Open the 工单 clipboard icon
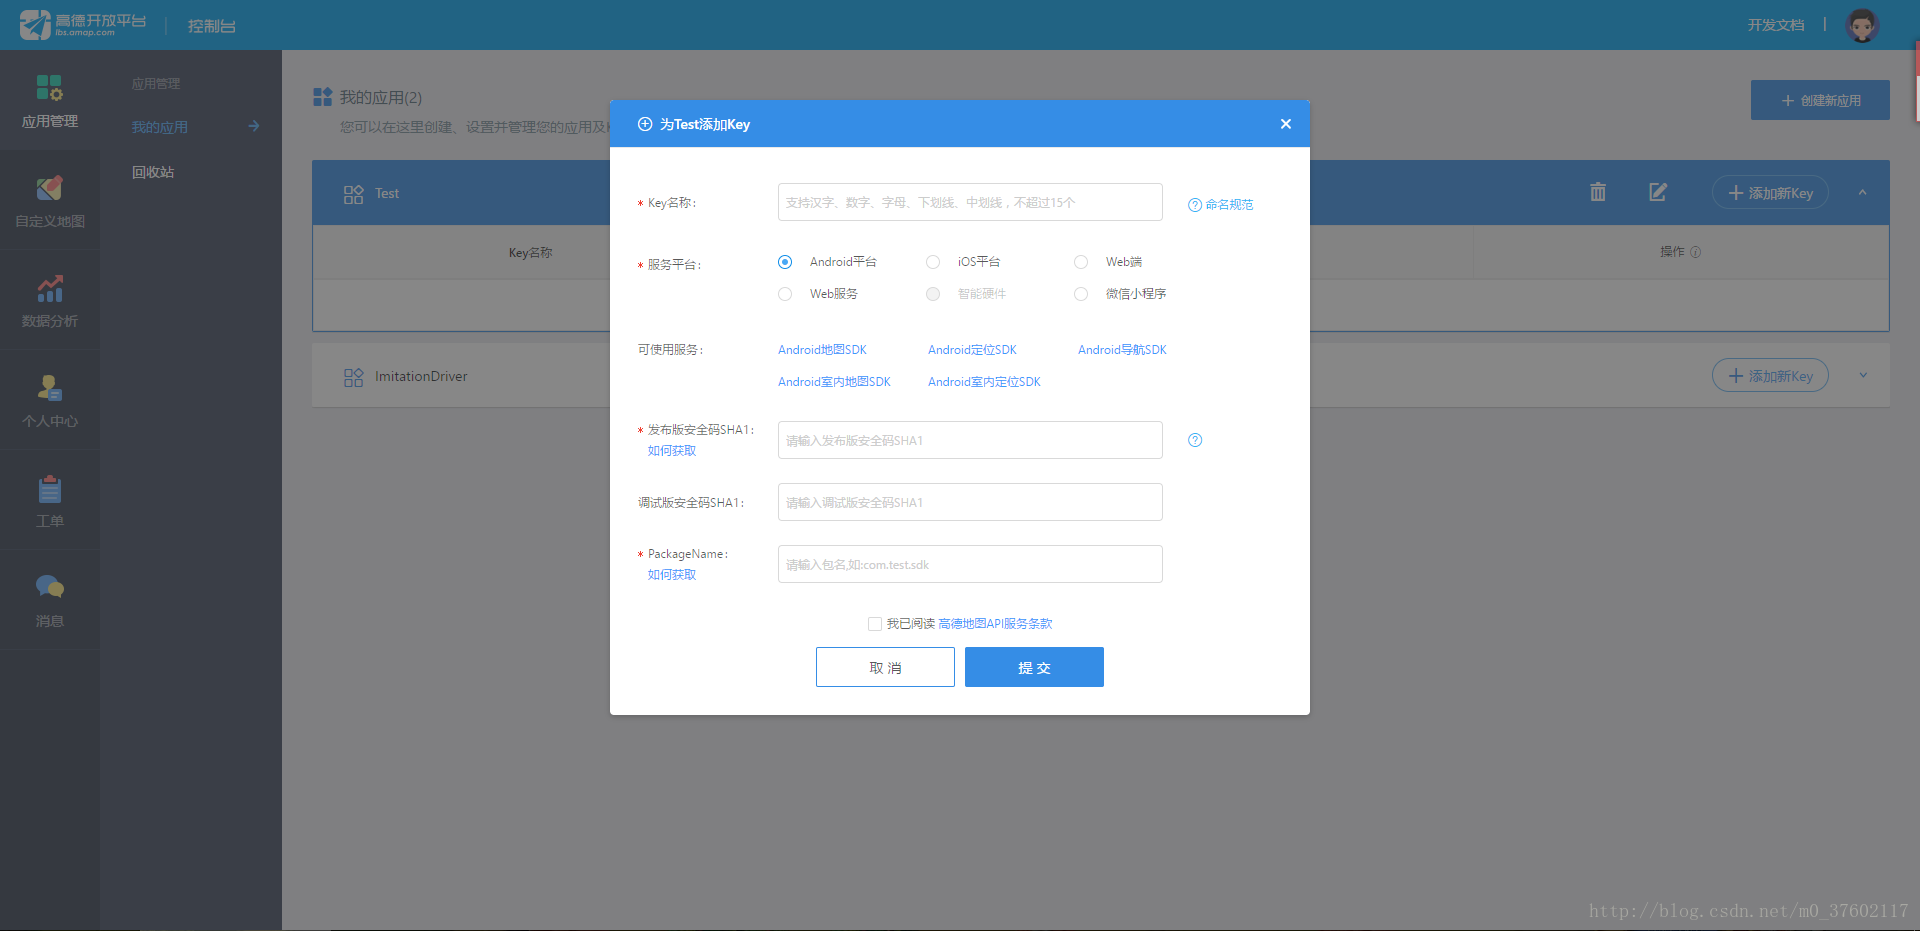This screenshot has width=1920, height=931. pyautogui.click(x=49, y=489)
